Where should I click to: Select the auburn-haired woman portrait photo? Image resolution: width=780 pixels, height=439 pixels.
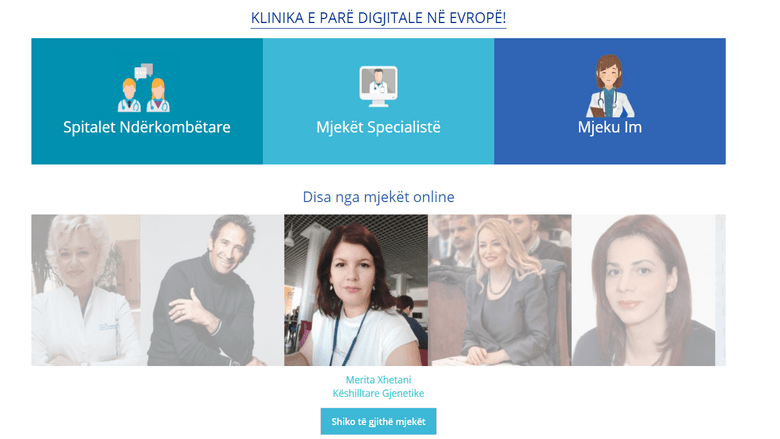point(644,290)
